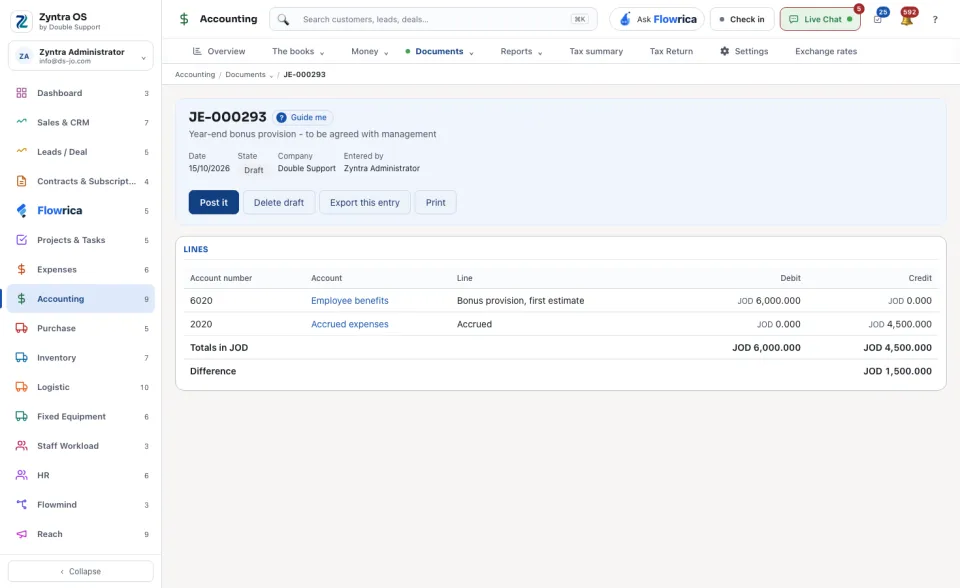Click the help question mark icon
Viewport: 960px width, 588px height.
pyautogui.click(x=935, y=20)
